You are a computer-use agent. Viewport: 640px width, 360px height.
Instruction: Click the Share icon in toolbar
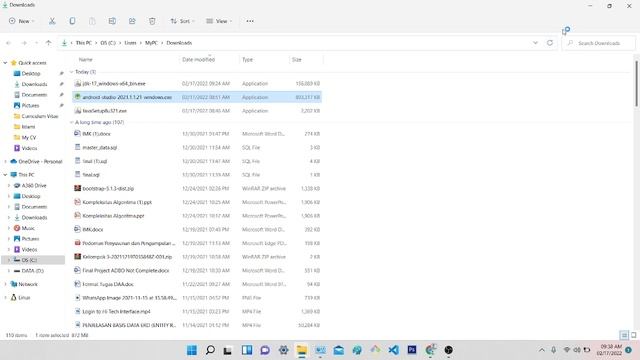[x=132, y=21]
